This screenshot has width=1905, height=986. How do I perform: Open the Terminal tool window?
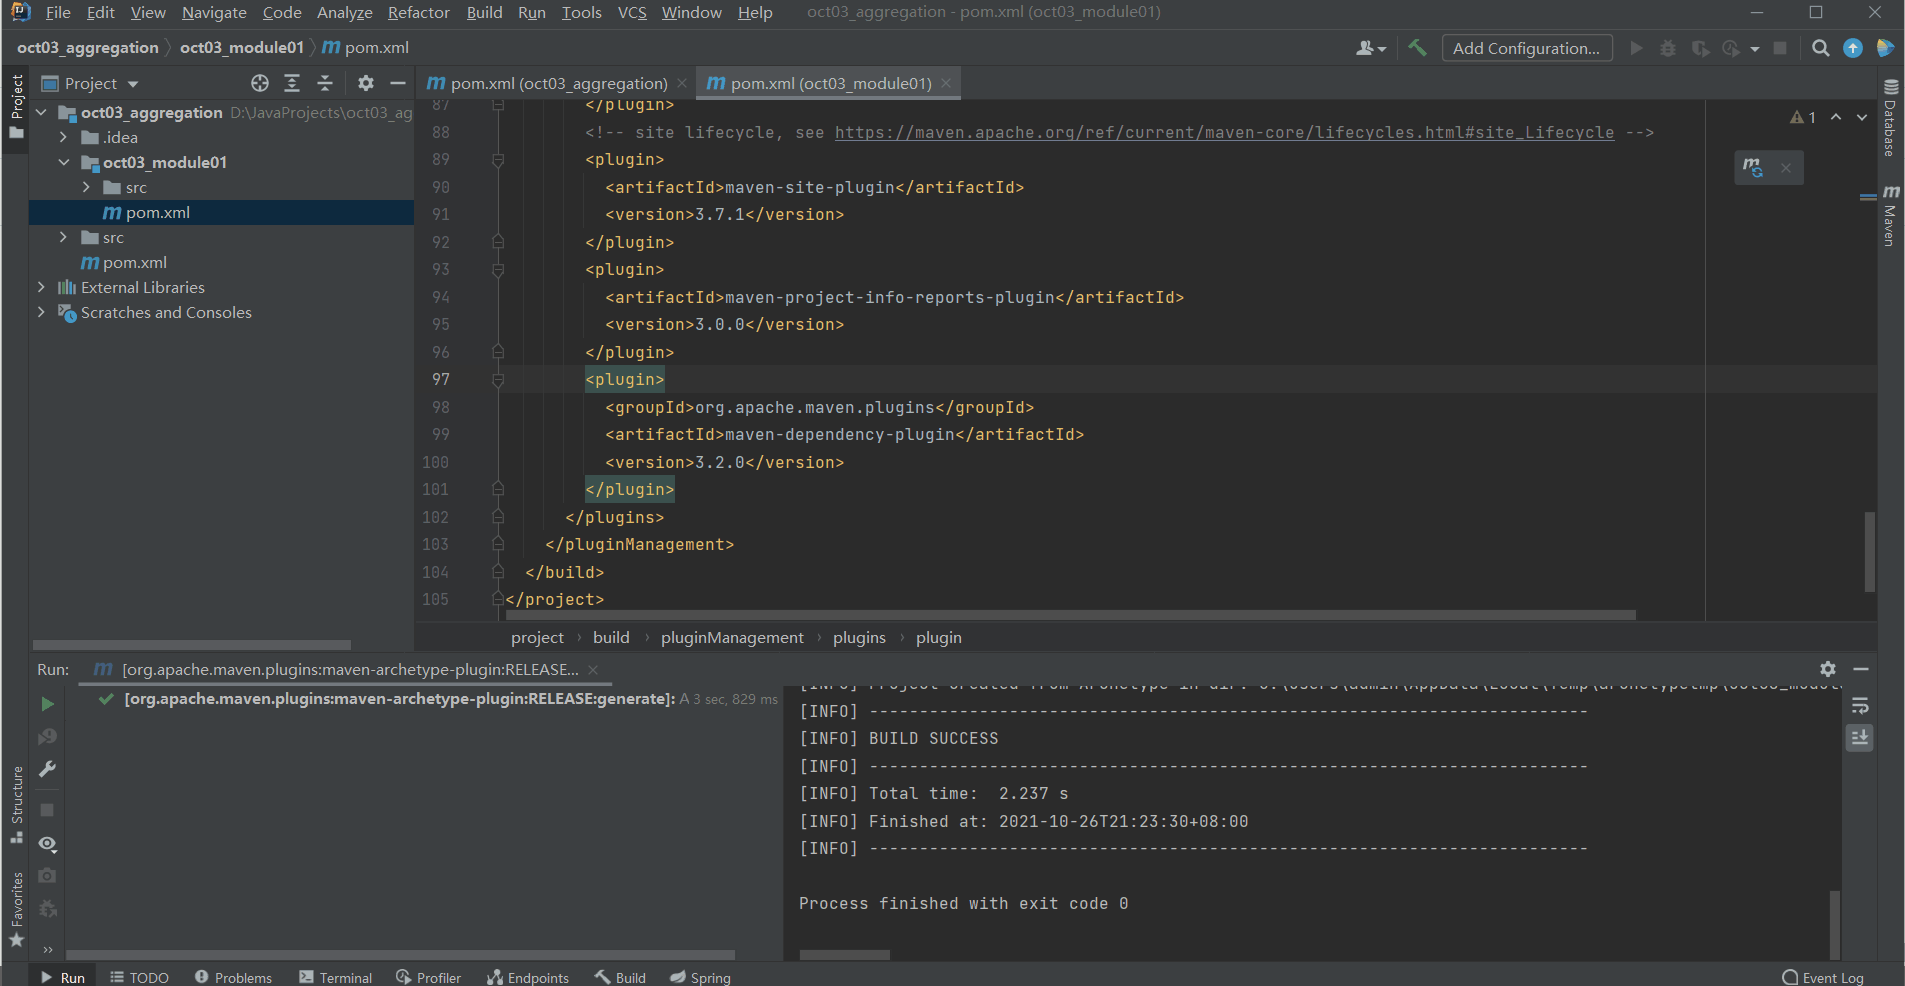pyautogui.click(x=336, y=977)
